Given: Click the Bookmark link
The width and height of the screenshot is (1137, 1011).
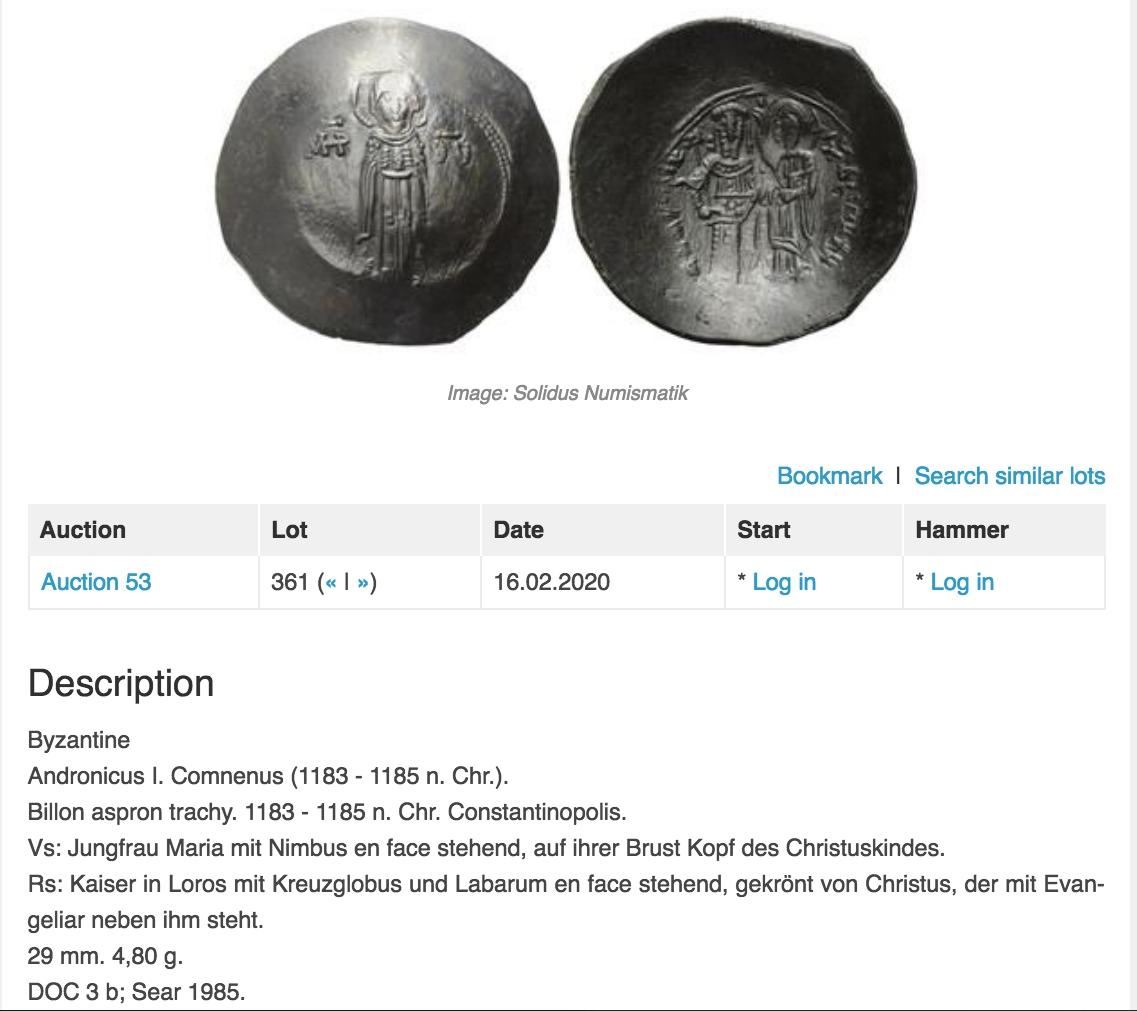Looking at the screenshot, I should pos(830,476).
